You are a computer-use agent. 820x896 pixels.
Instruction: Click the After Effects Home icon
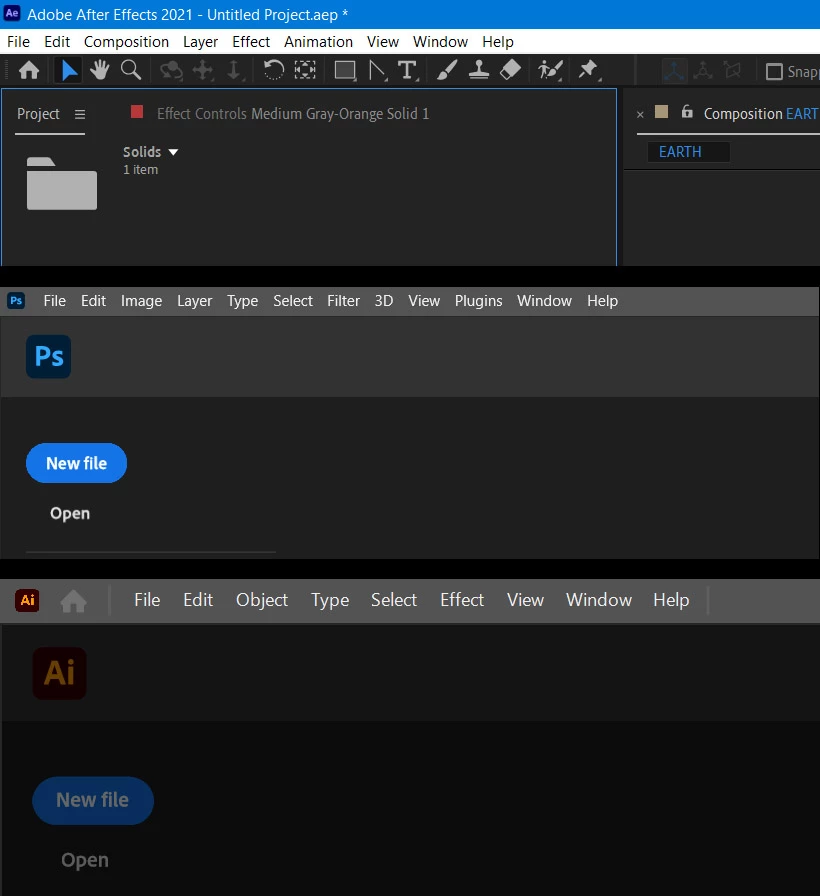pos(29,71)
